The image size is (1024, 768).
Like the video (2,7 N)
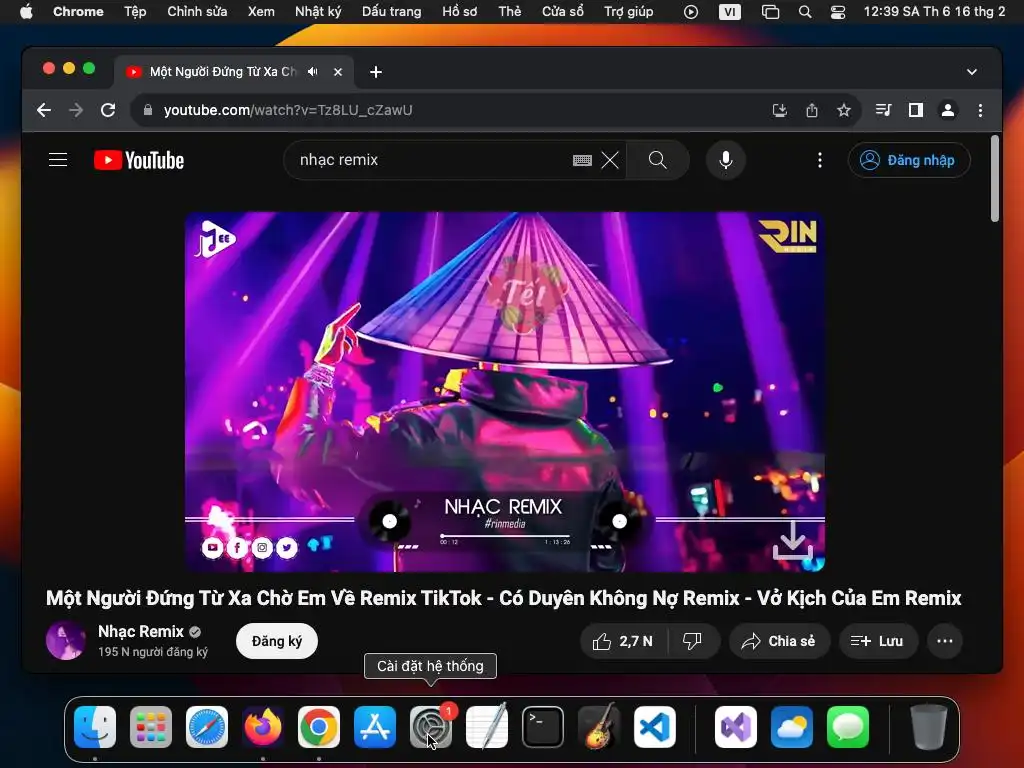622,641
